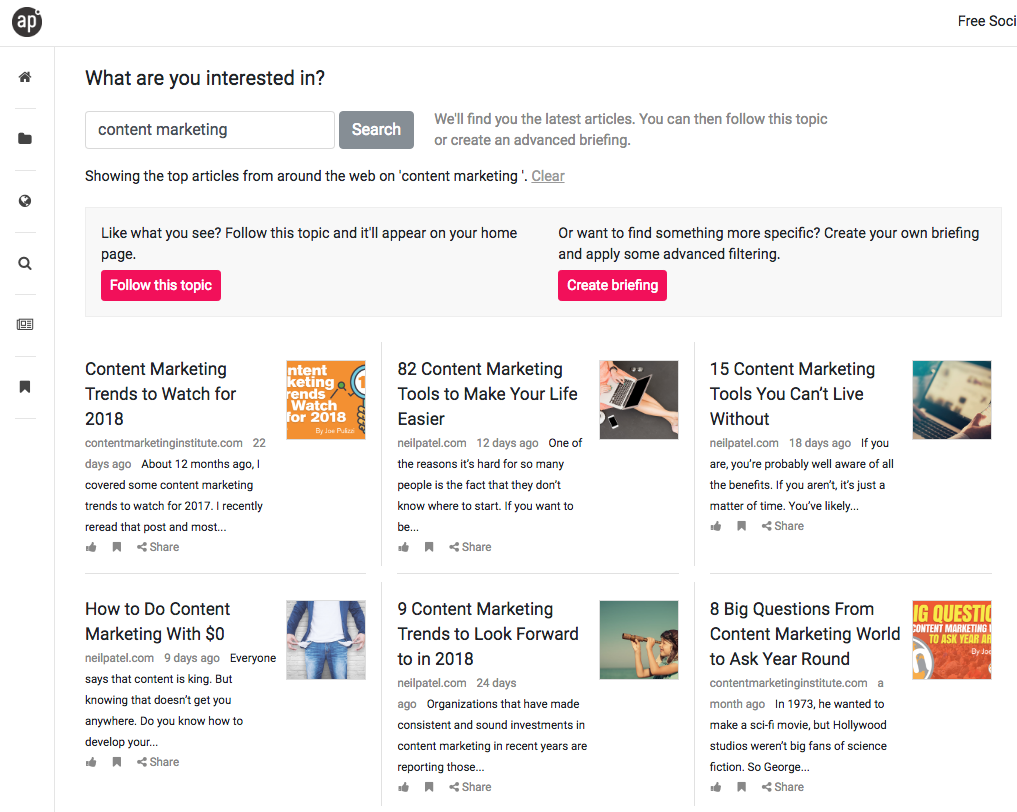Open the folder icon in the sidebar
The height and width of the screenshot is (812, 1017).
point(25,139)
